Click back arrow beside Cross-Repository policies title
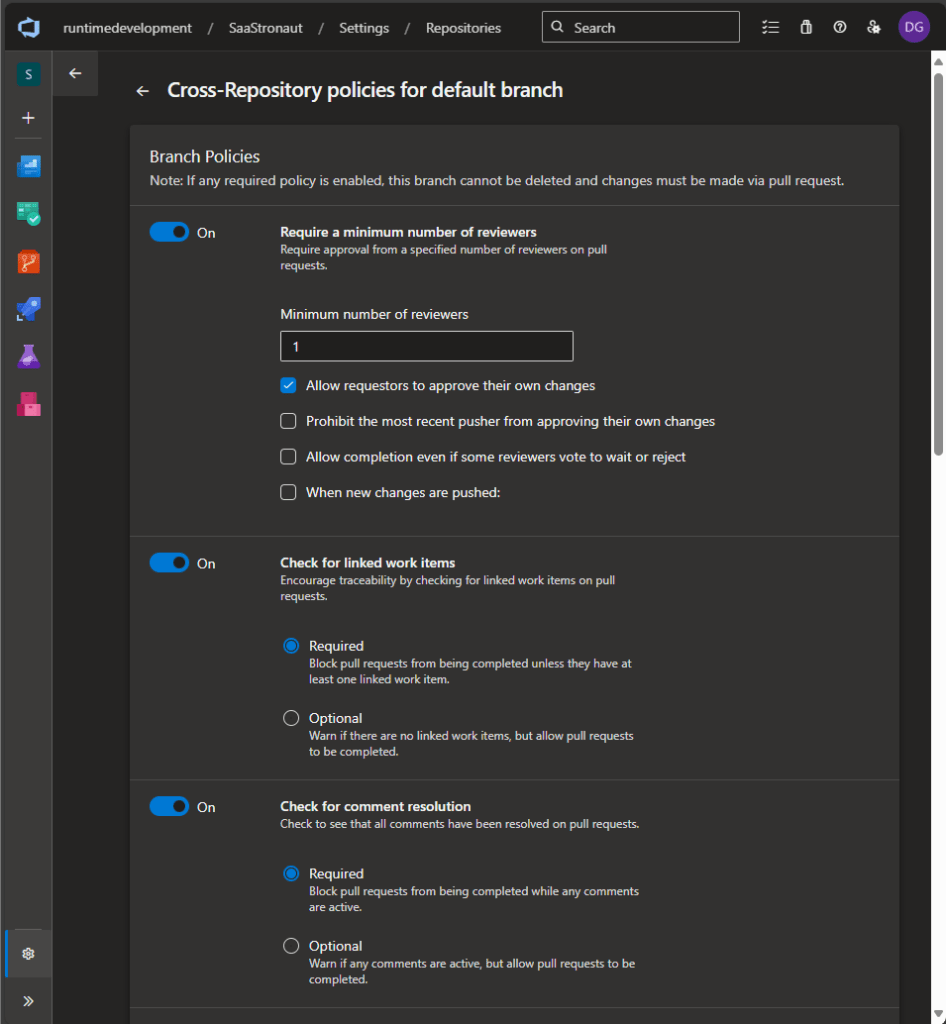This screenshot has width=946, height=1024. click(x=143, y=91)
